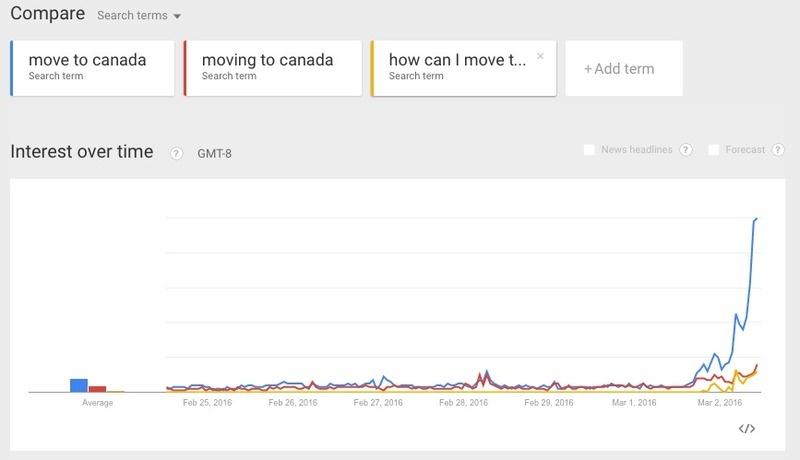
Task: Edit the 'move to canada' search term
Action: 87,60
